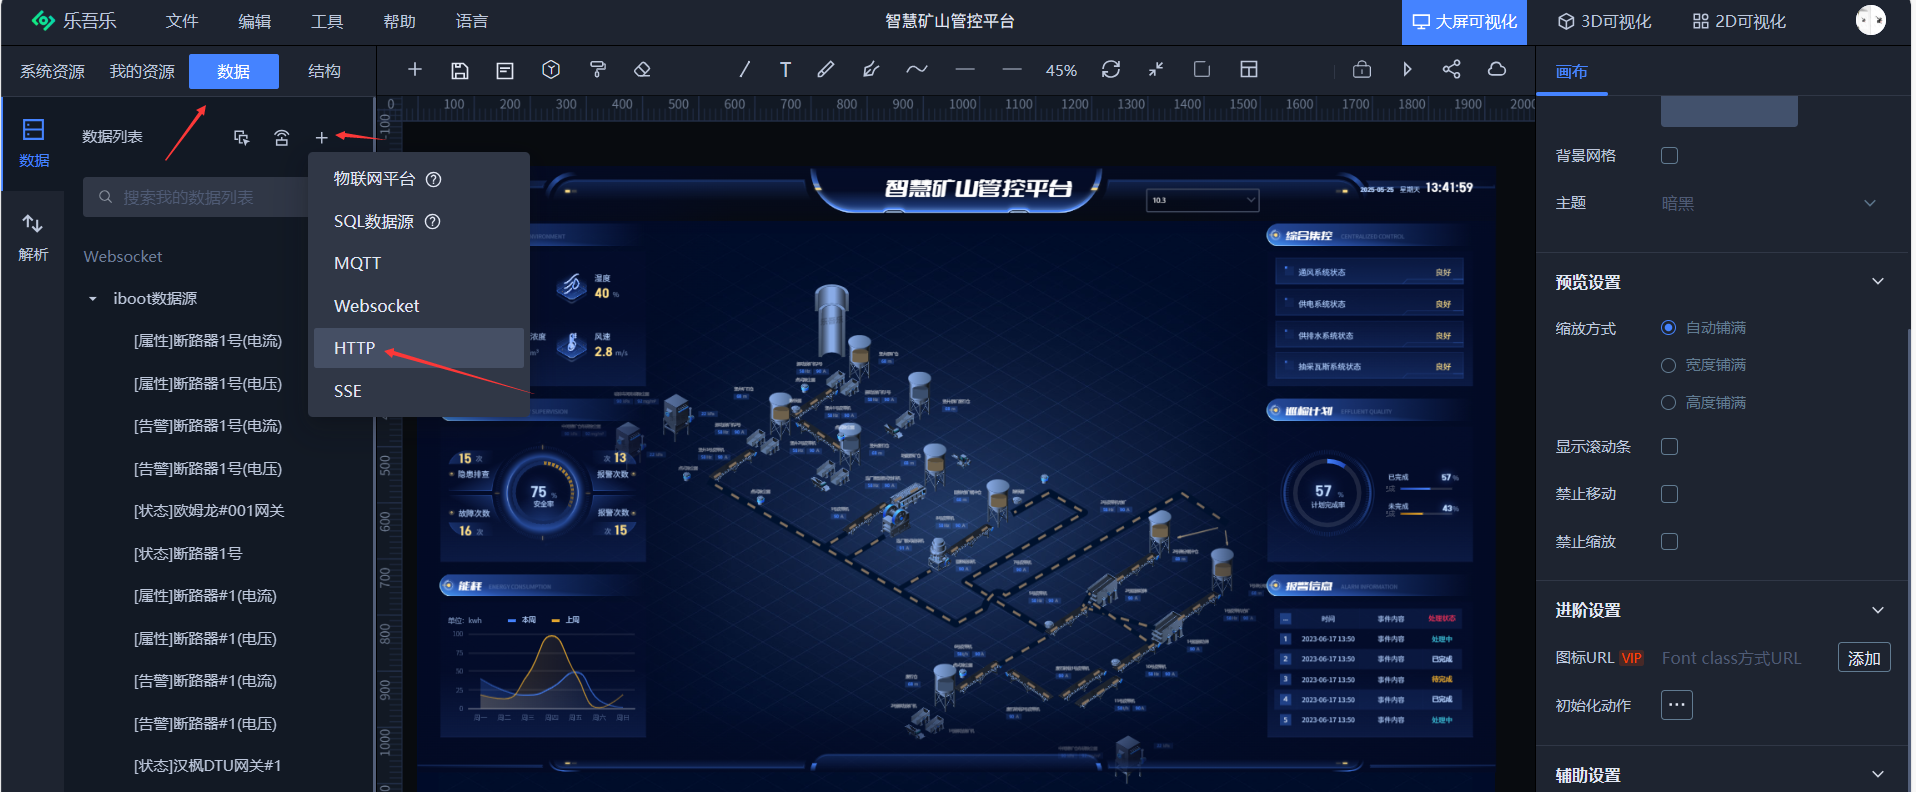1916x792 pixels.
Task: Switch to the 结构 tab
Action: coord(324,72)
